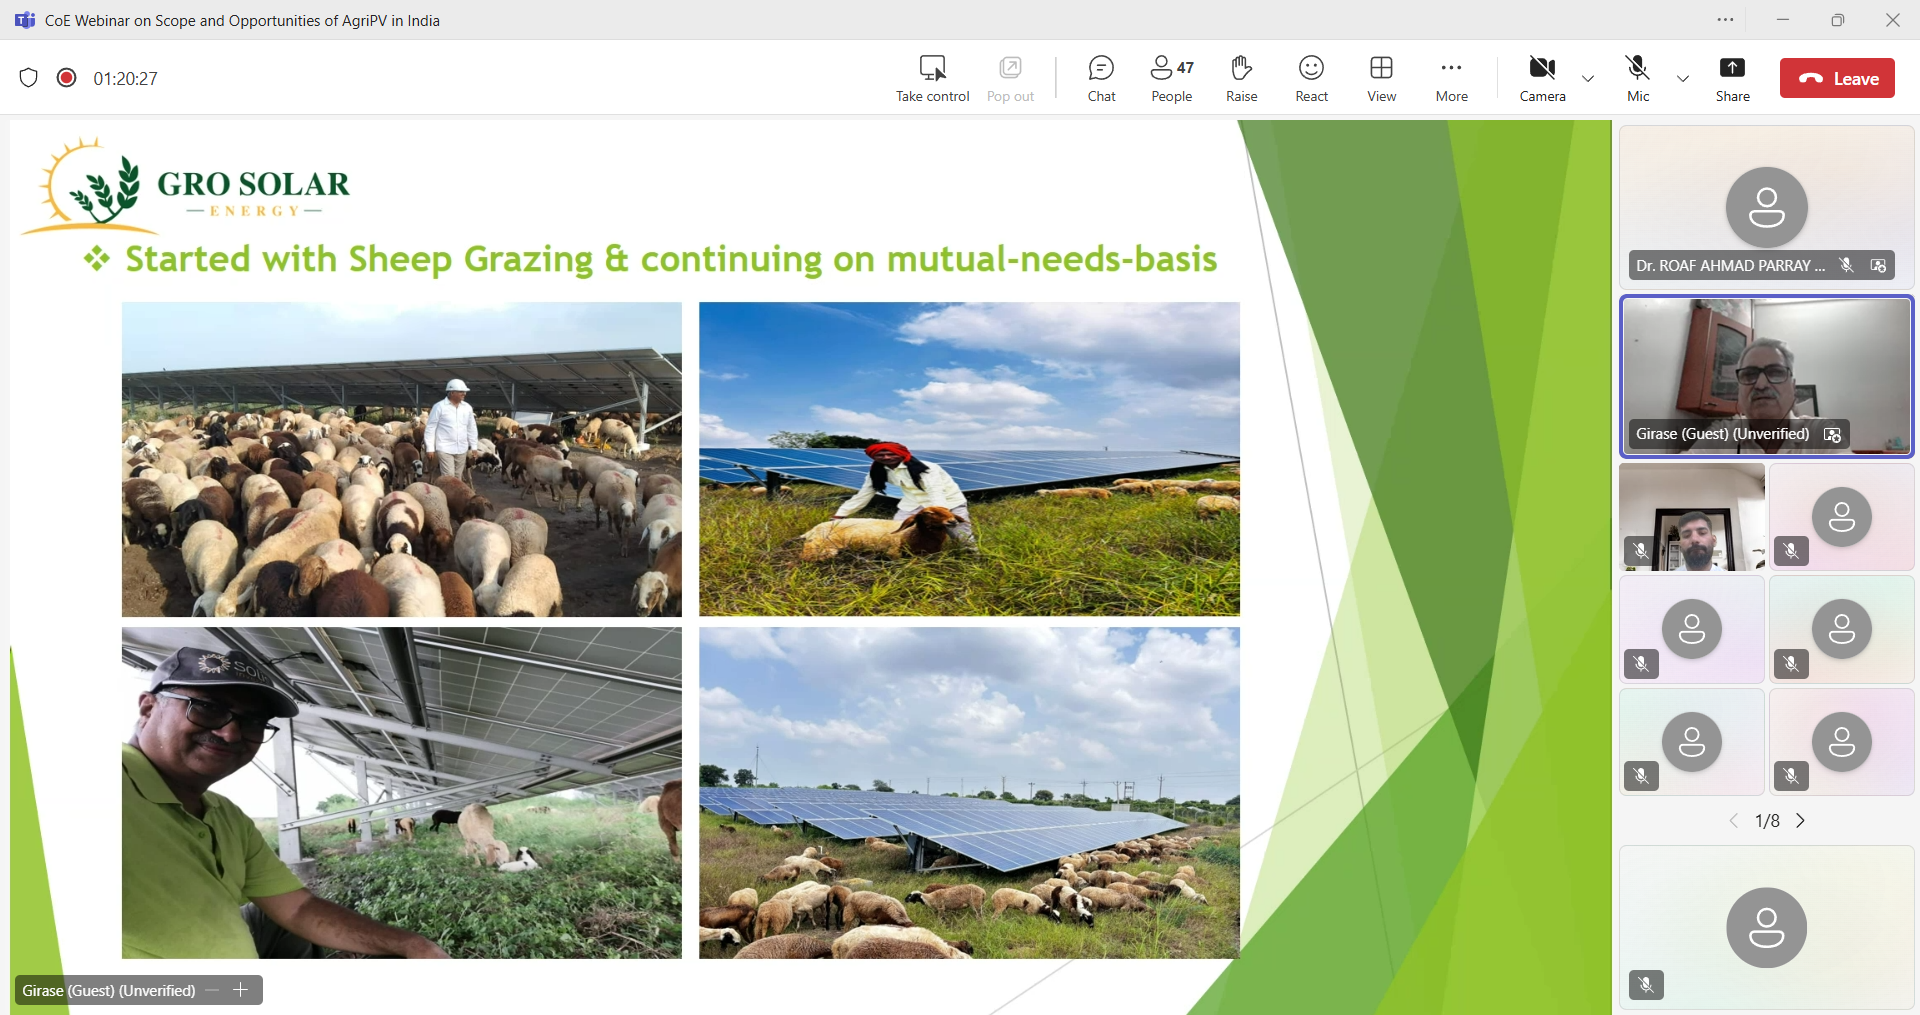Screen dimensions: 1920x1015
Task: Open the React emoji picker
Action: (1311, 78)
